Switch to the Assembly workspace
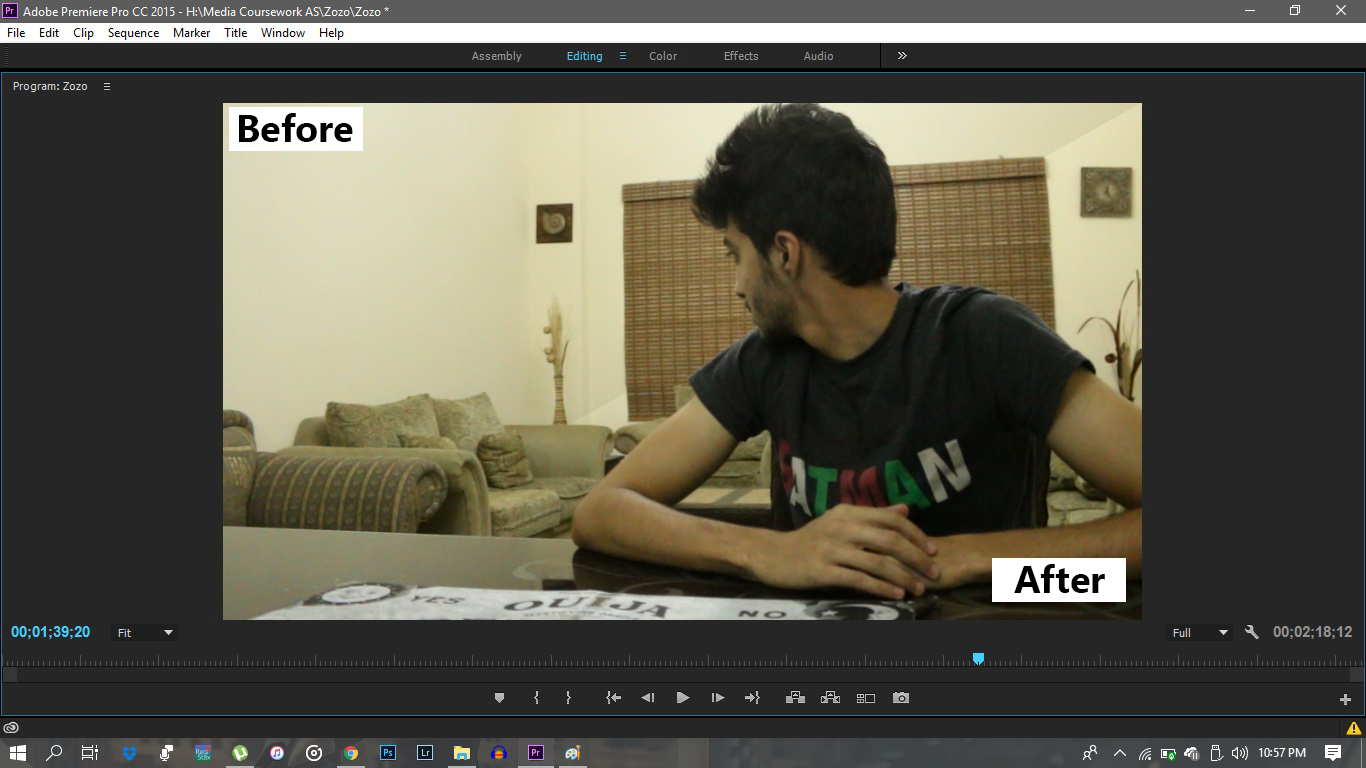This screenshot has width=1366, height=768. click(x=497, y=56)
